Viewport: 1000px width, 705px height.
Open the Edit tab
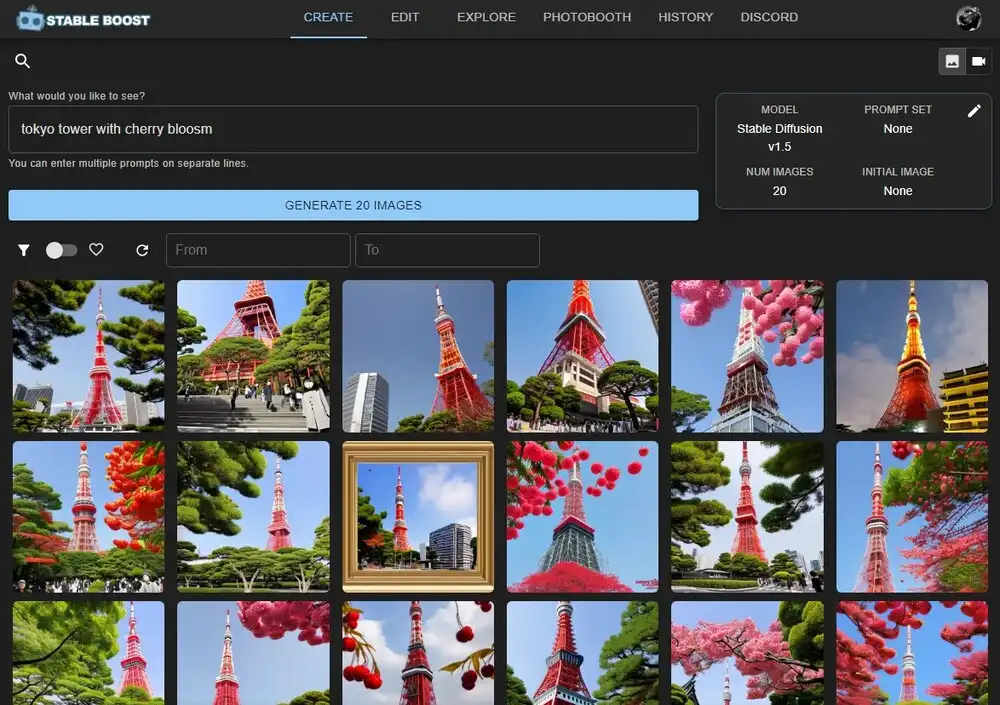(x=405, y=17)
